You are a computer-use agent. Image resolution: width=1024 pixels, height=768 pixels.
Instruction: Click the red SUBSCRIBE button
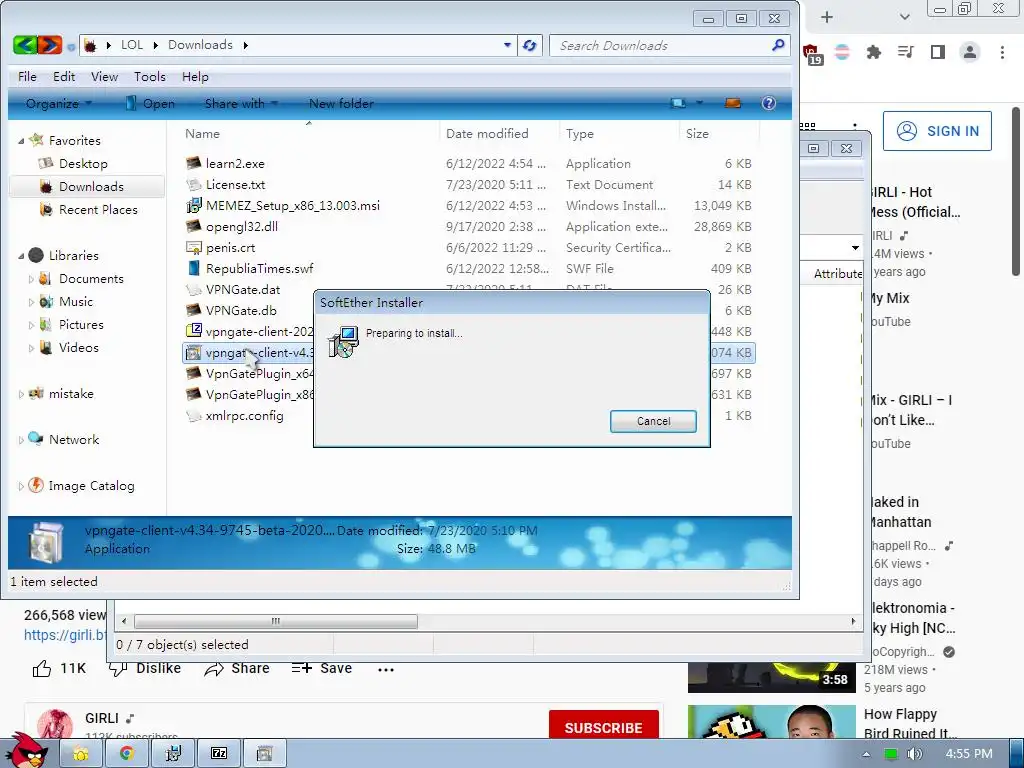pos(603,725)
